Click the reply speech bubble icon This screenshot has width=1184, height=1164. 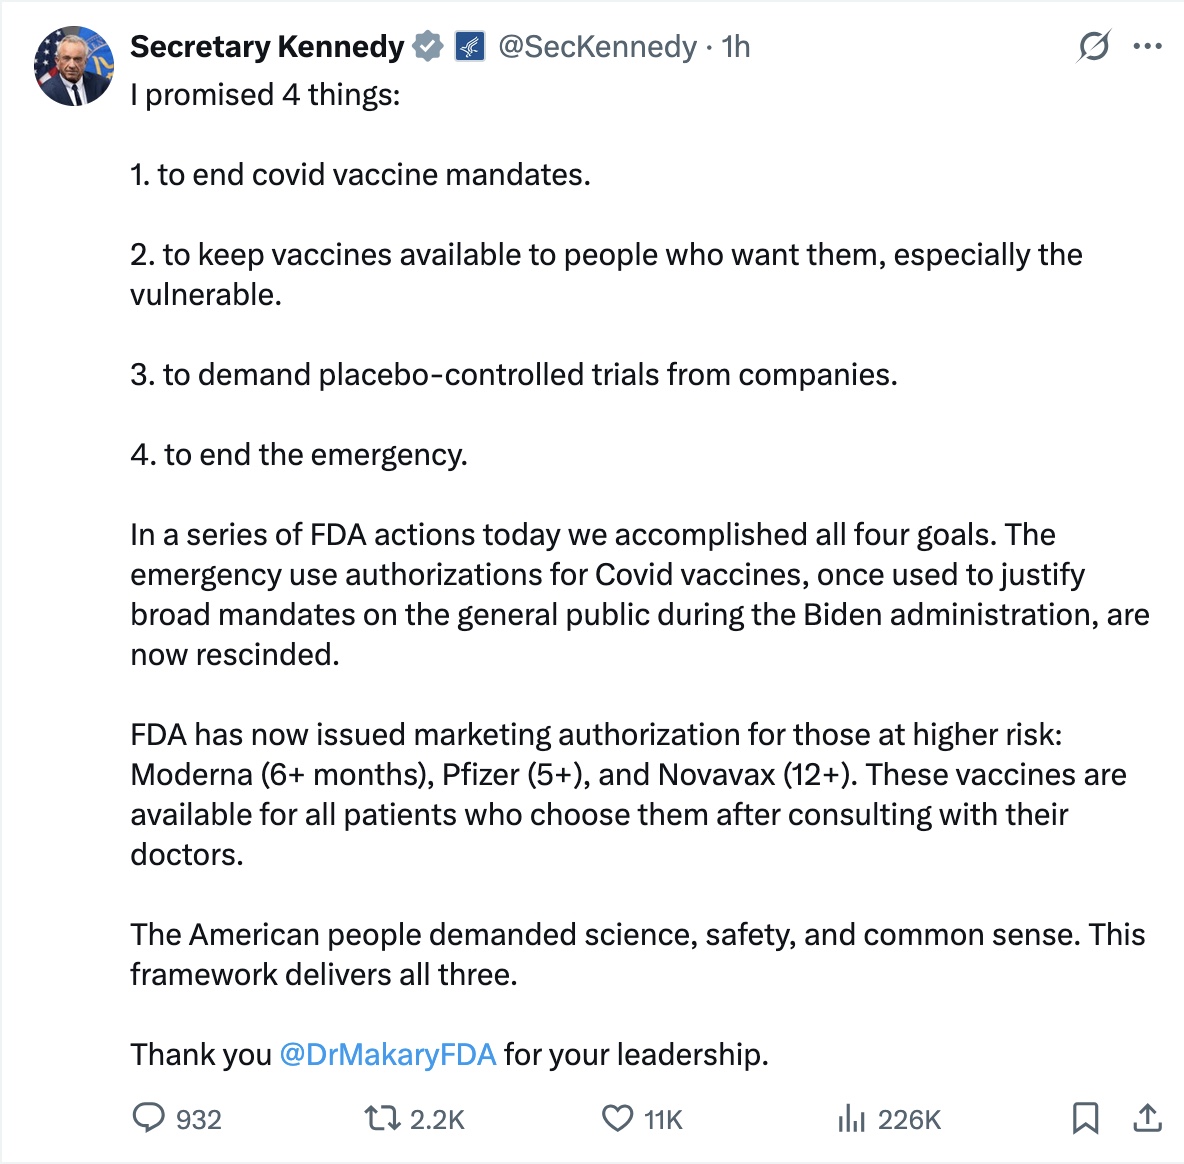click(x=148, y=1117)
